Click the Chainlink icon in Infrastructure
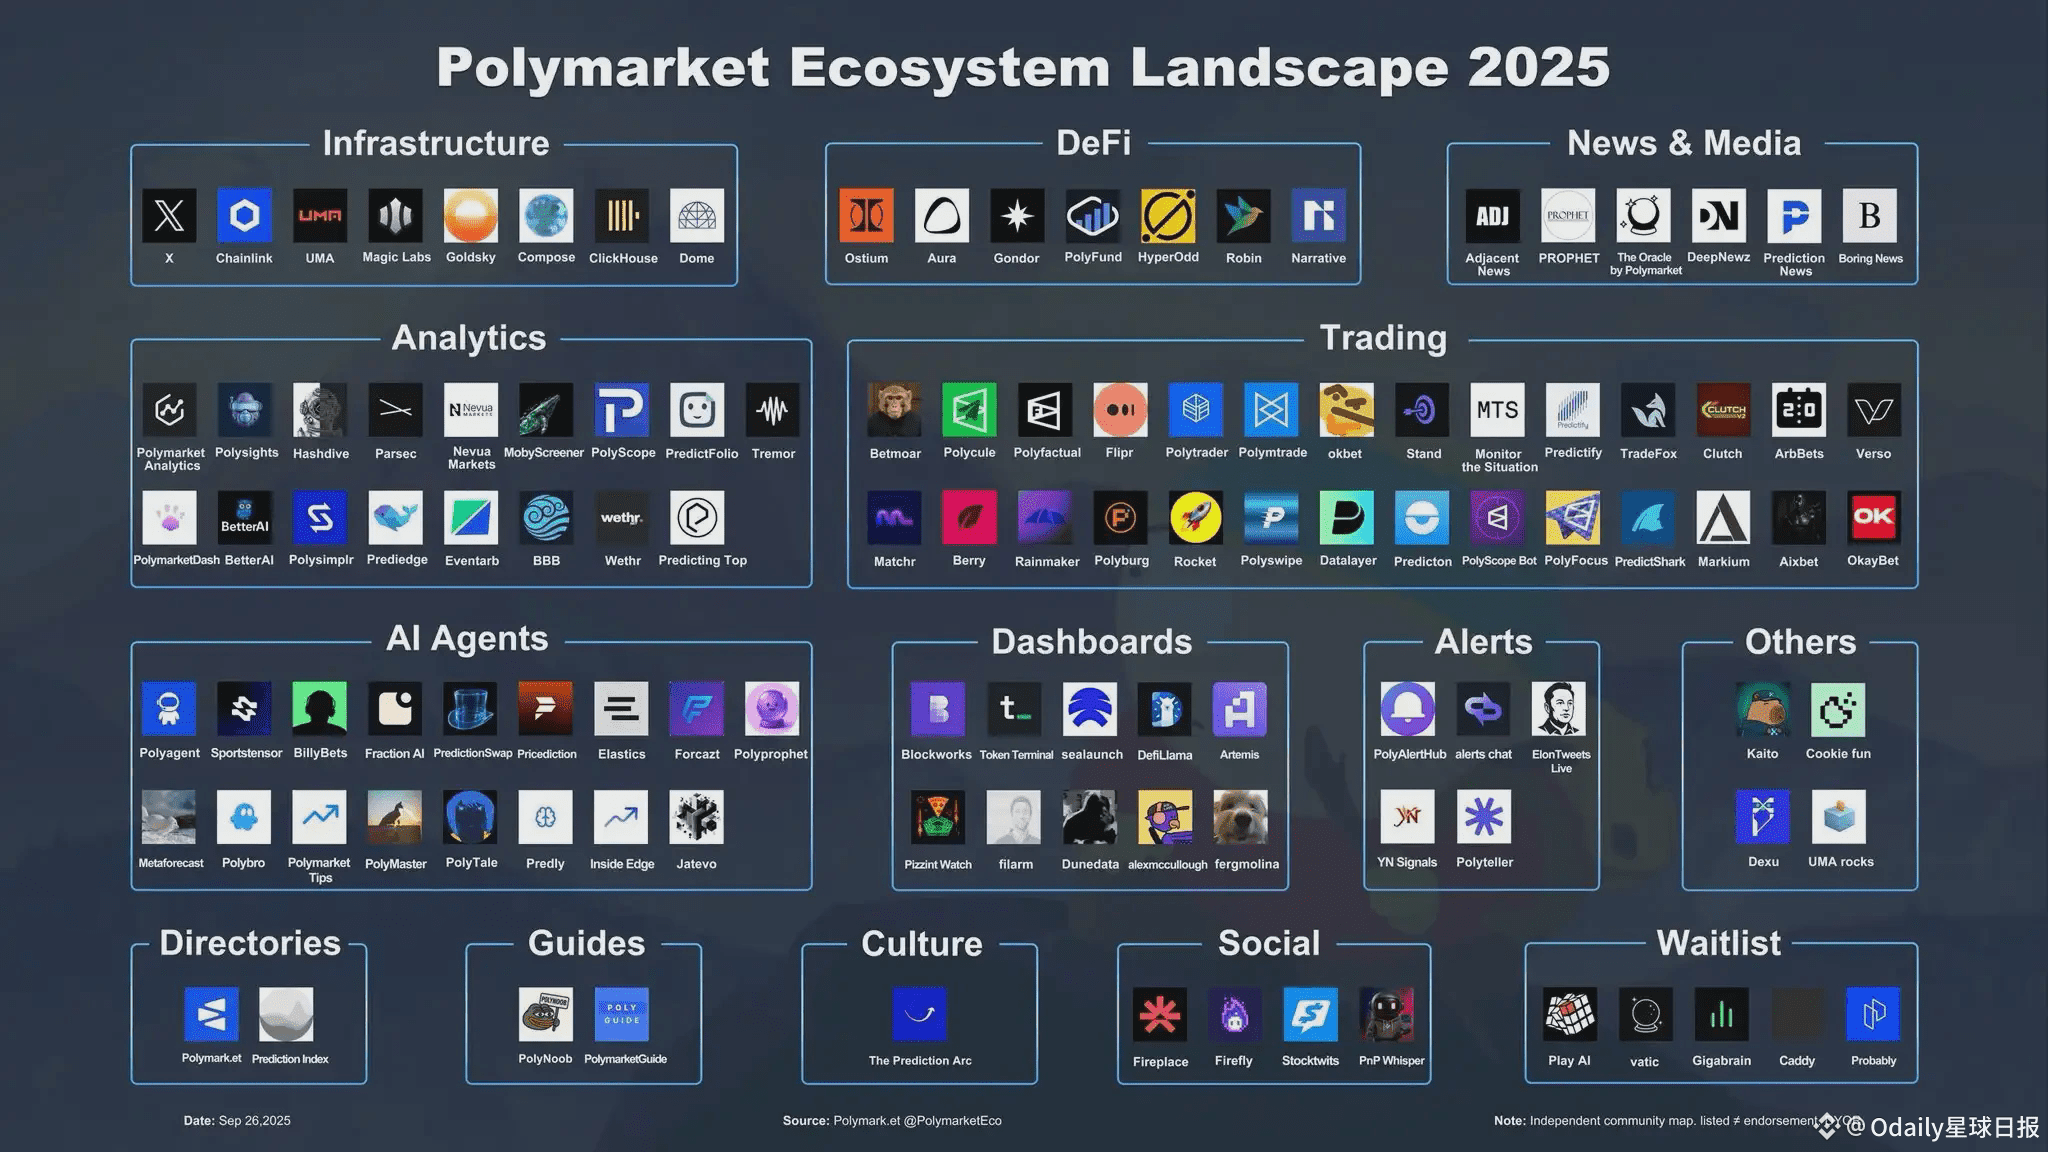Image resolution: width=2048 pixels, height=1152 pixels. [244, 215]
